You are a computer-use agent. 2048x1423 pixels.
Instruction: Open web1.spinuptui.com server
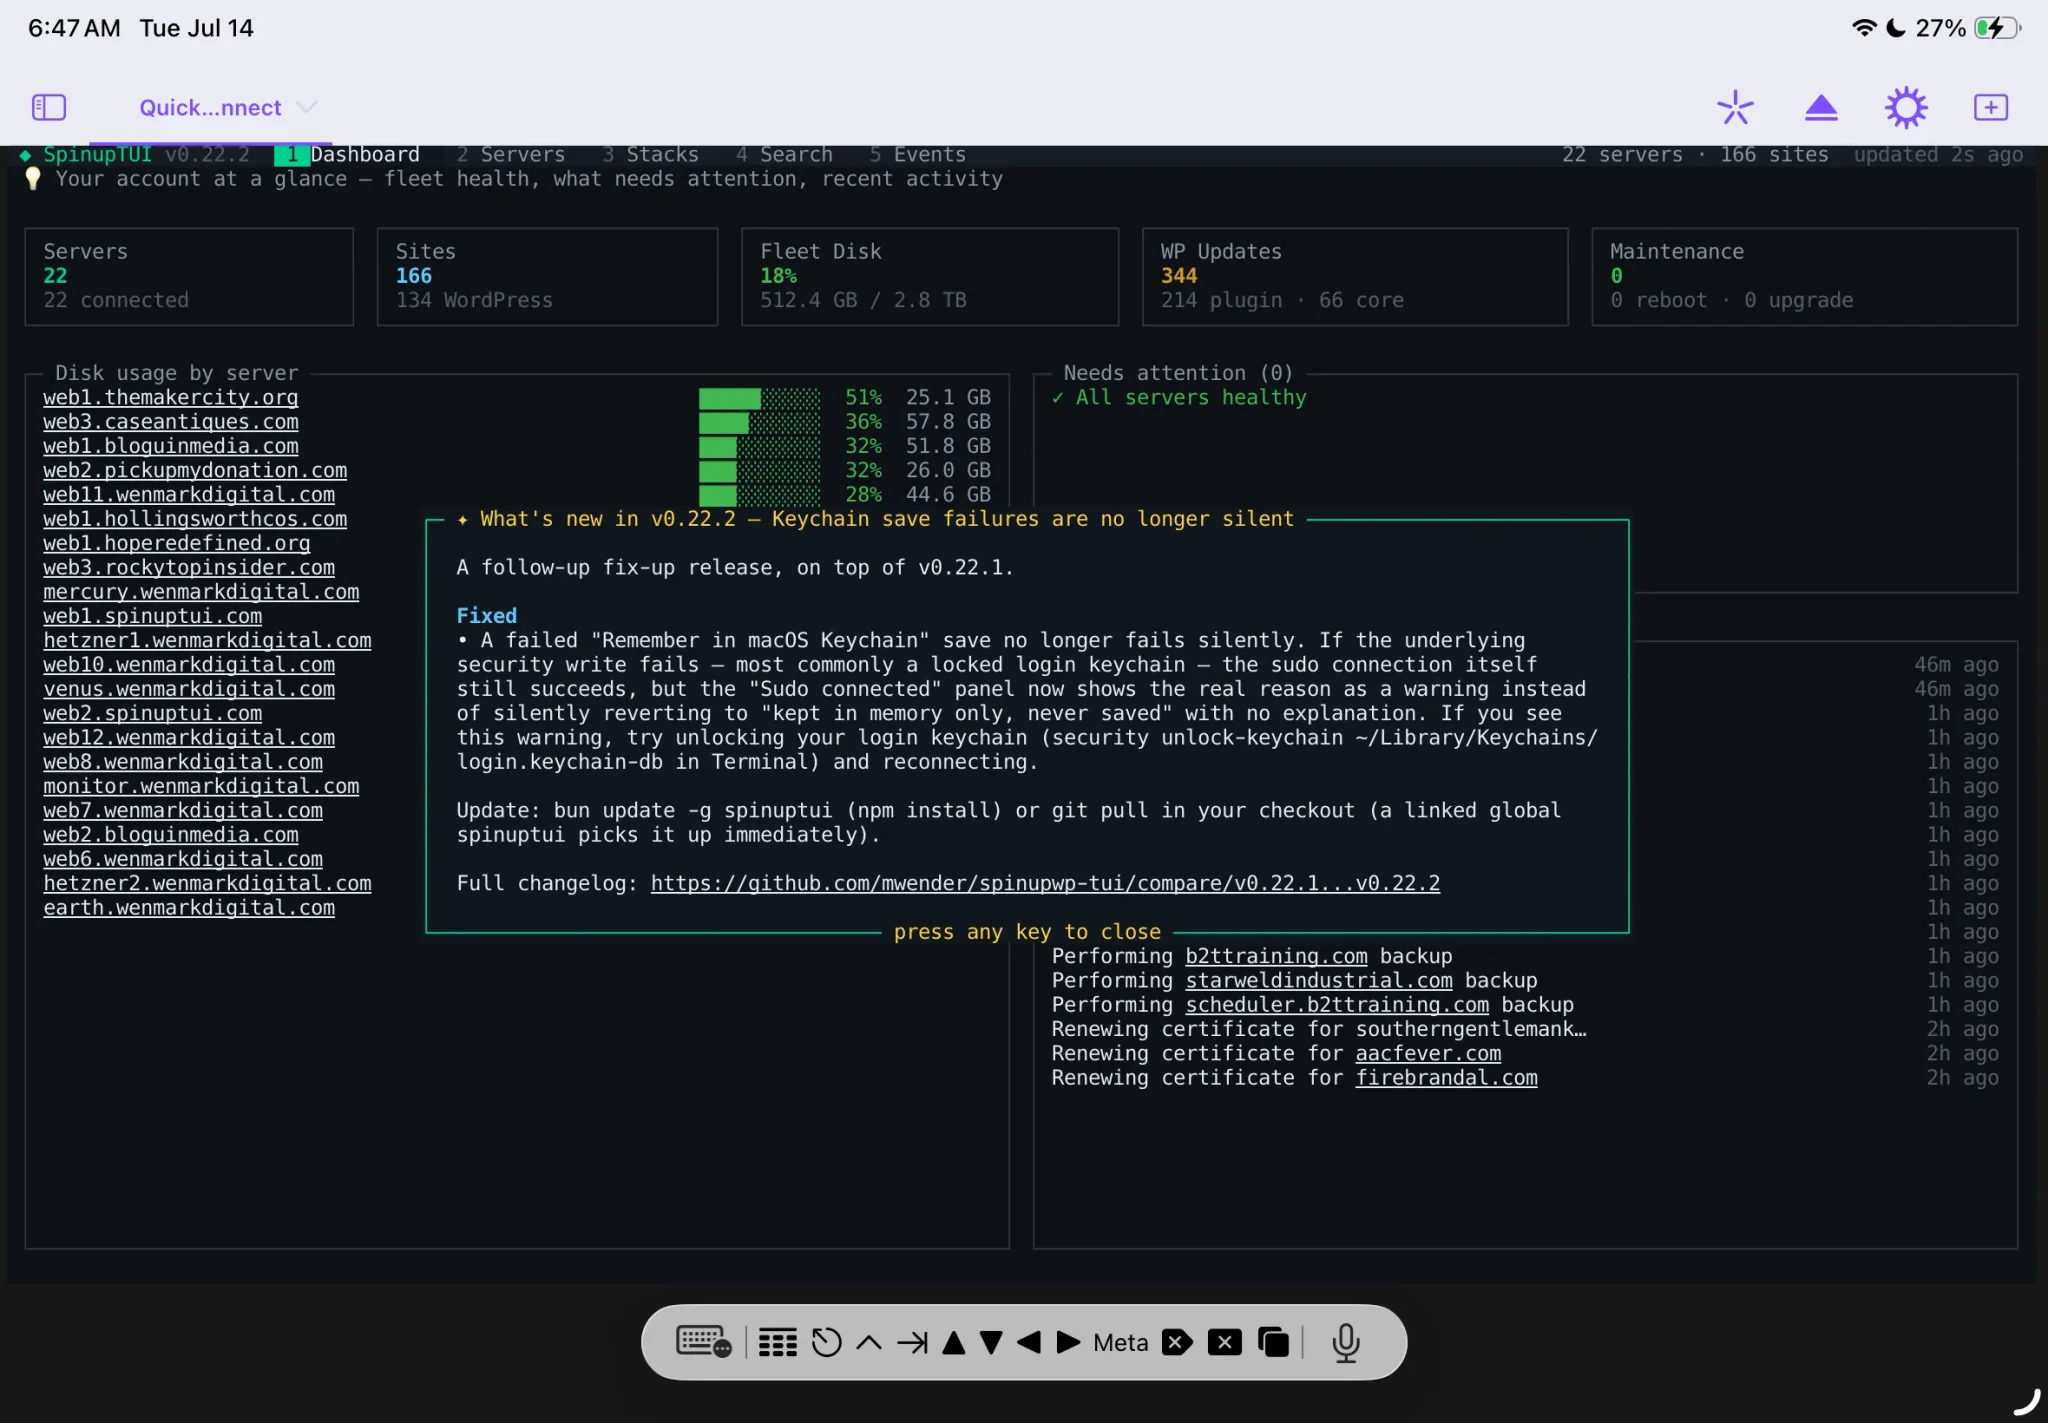point(152,616)
